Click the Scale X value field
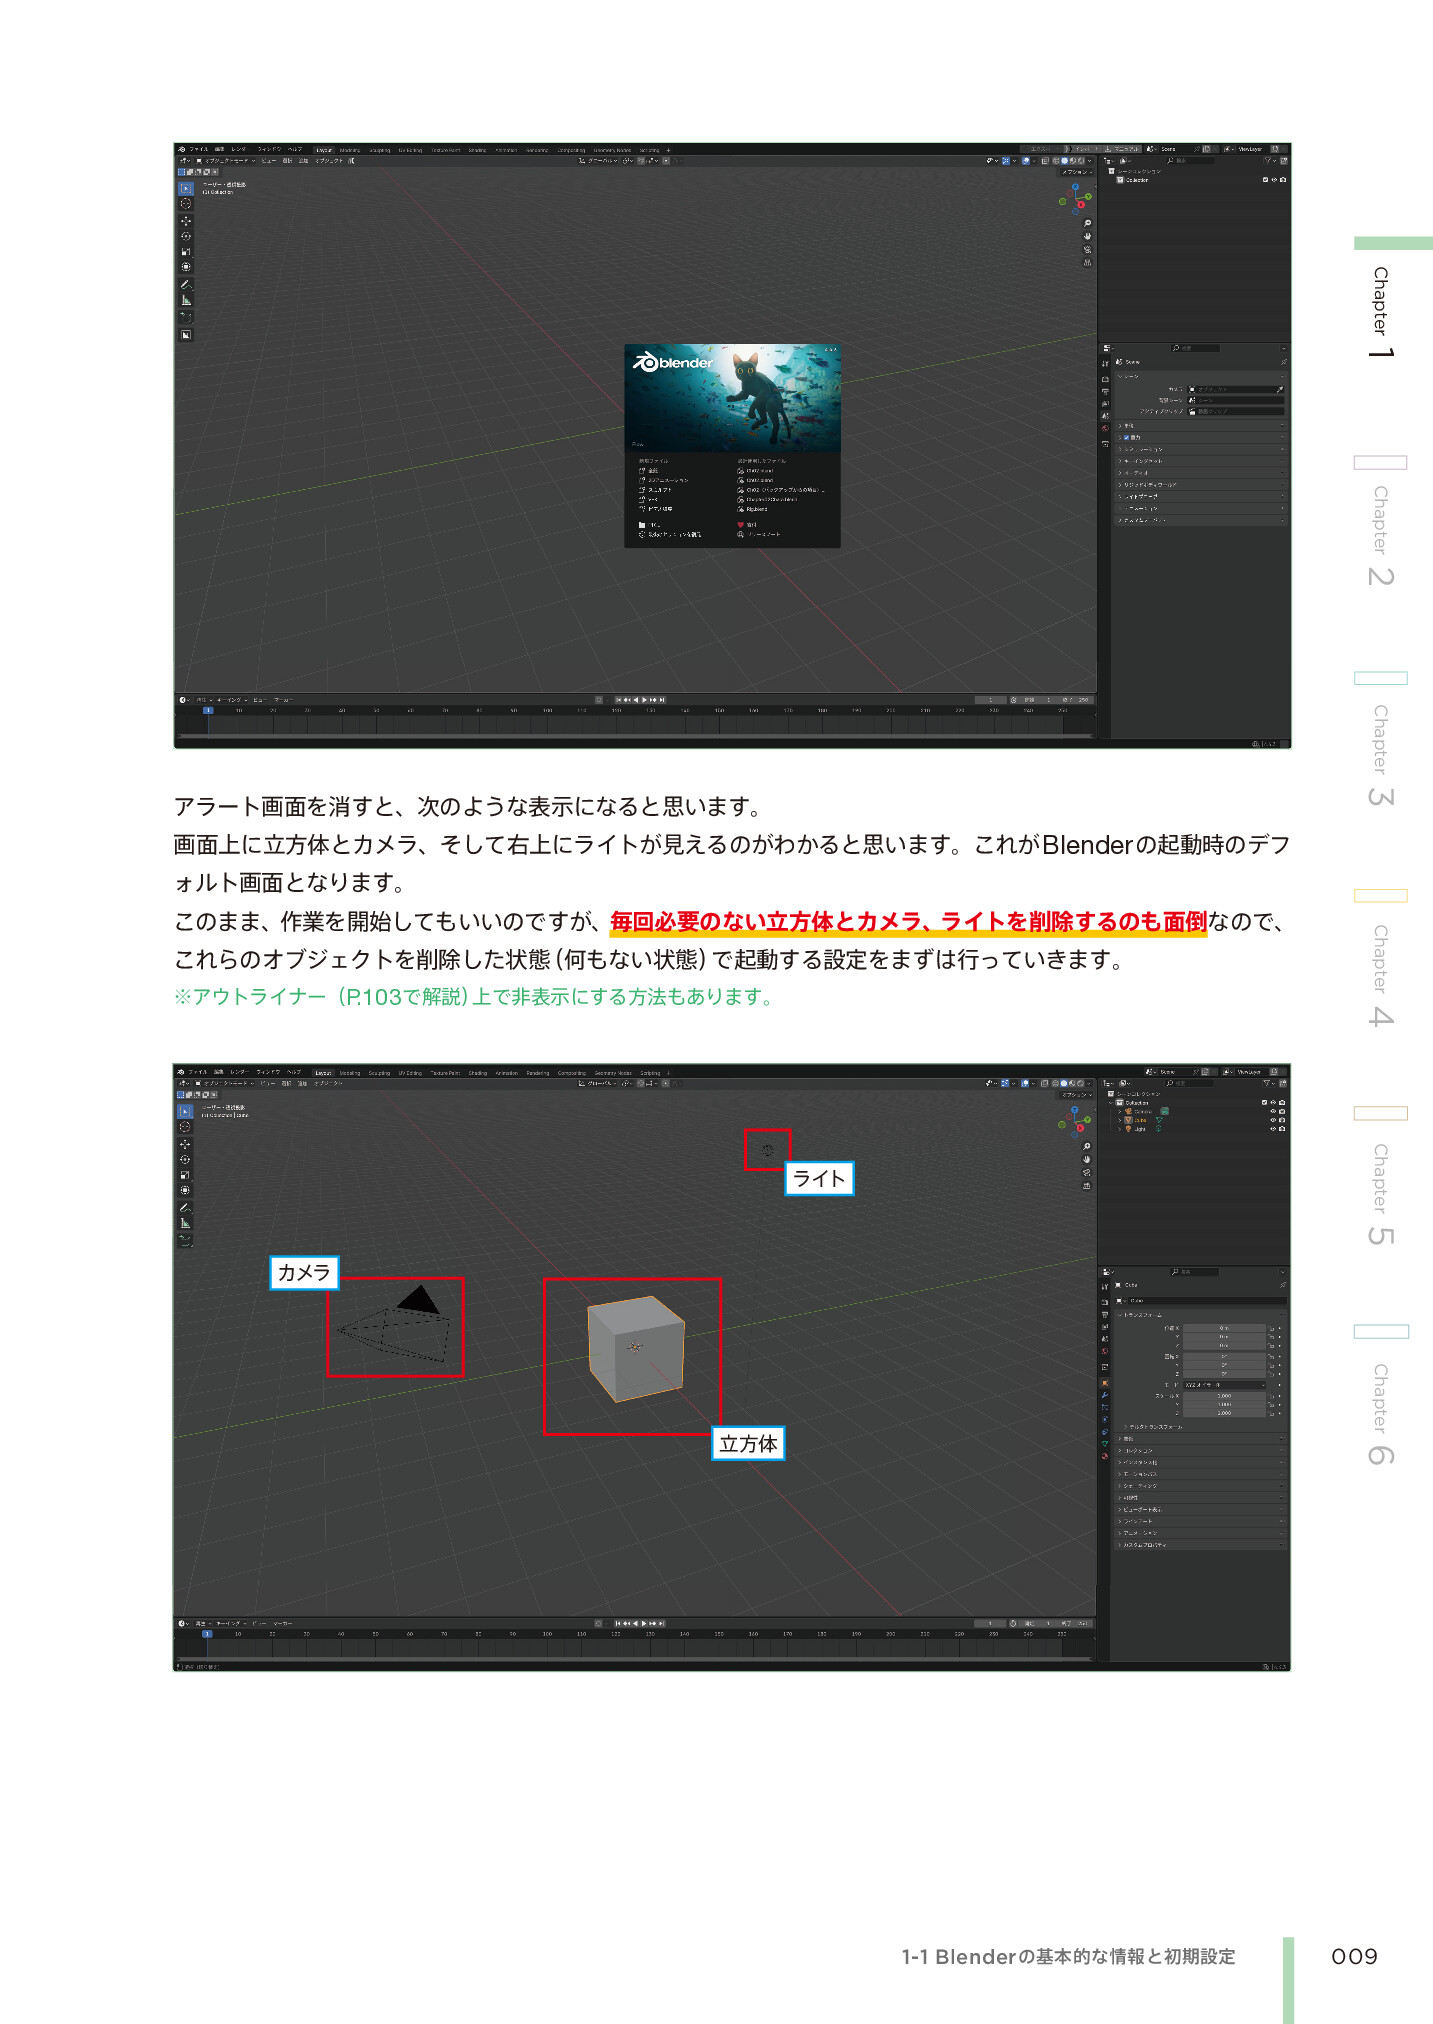The width and height of the screenshot is (1433, 2024). tap(1224, 1396)
